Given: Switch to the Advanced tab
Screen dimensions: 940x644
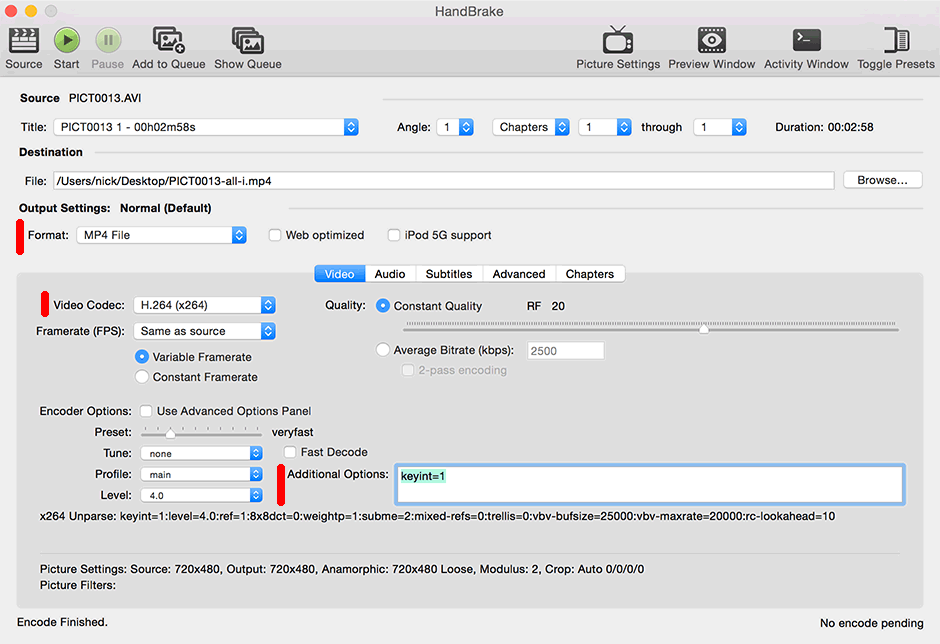Looking at the screenshot, I should click(519, 274).
